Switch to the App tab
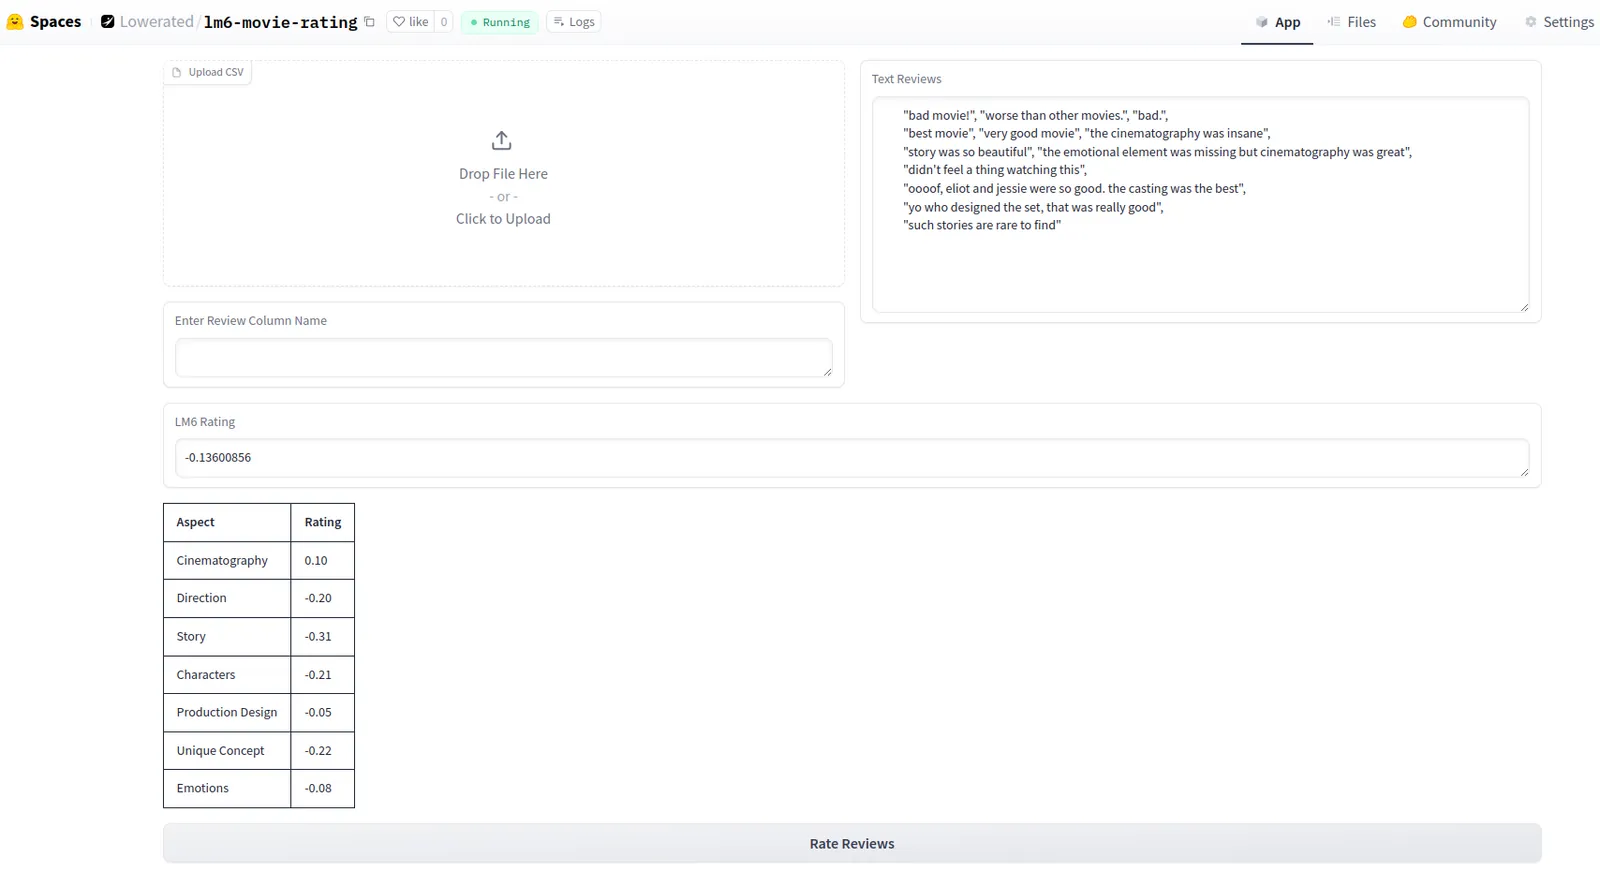Screen dimensions: 1600x869 point(1277,22)
